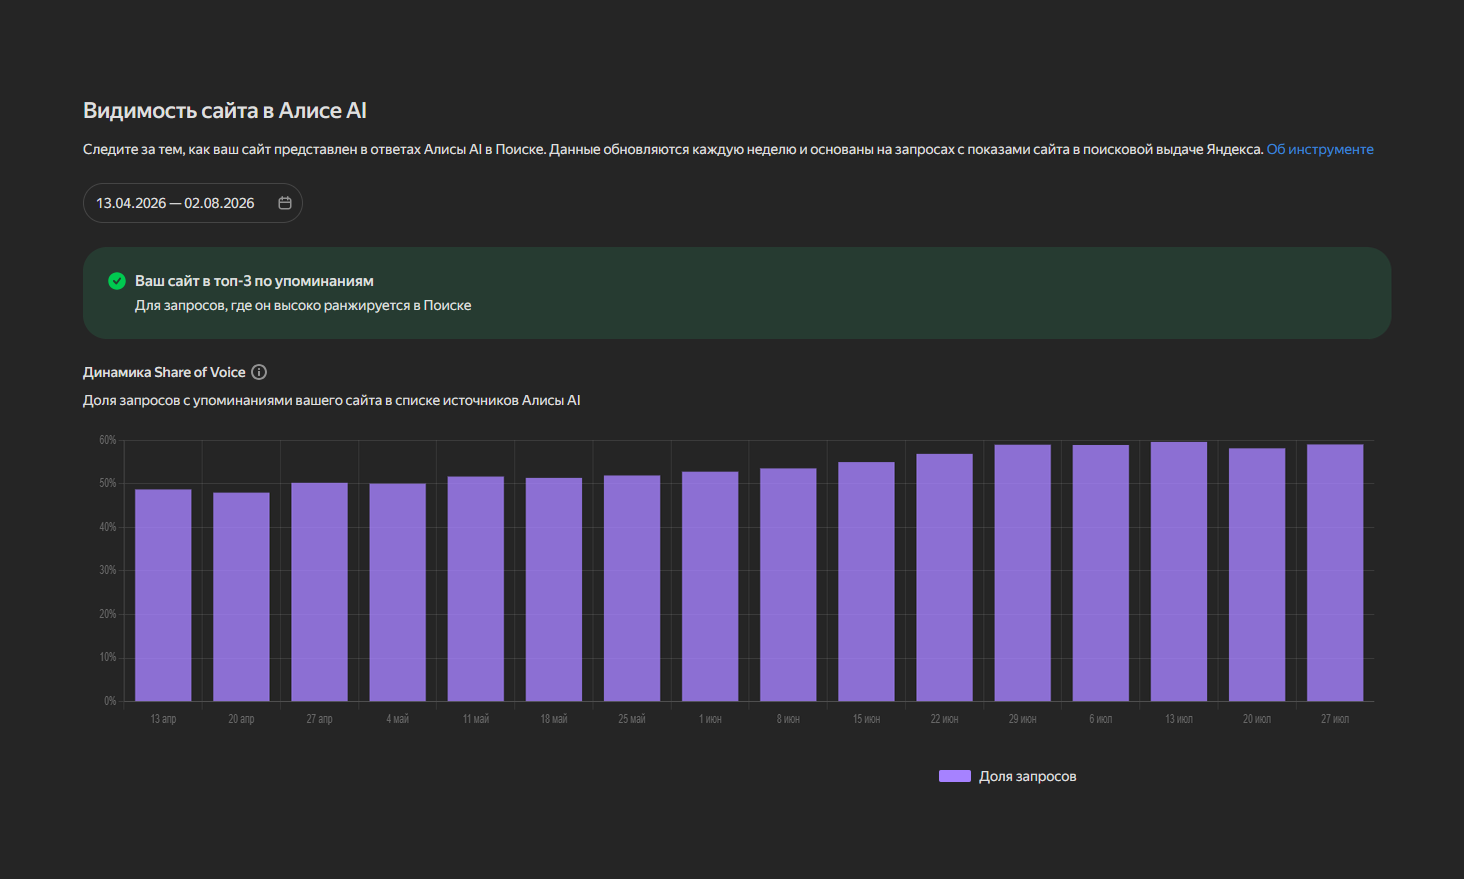The width and height of the screenshot is (1464, 879).
Task: Click green checkmark icon in top-3 banner
Action: click(117, 281)
